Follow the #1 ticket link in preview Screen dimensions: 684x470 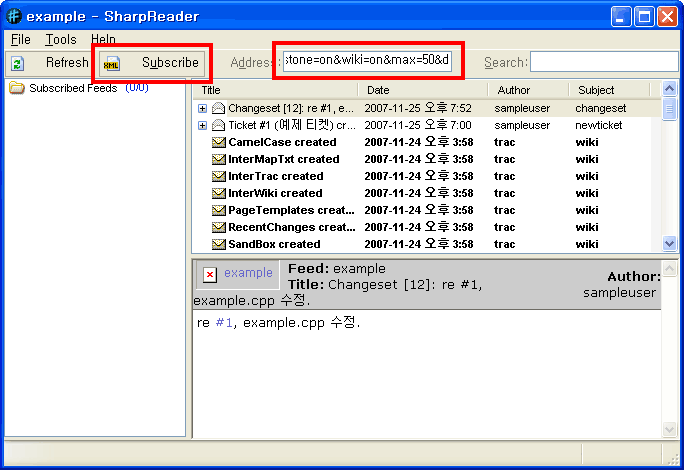pyautogui.click(x=222, y=323)
